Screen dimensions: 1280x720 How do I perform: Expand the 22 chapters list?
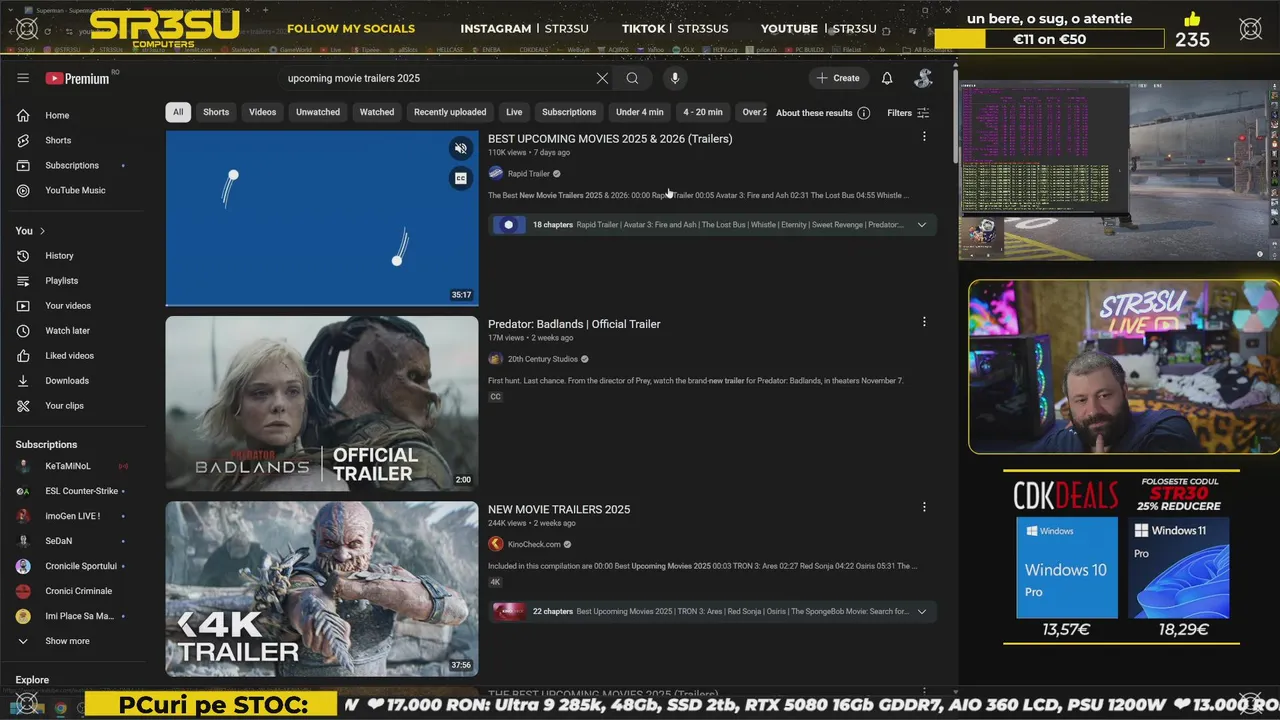click(922, 611)
